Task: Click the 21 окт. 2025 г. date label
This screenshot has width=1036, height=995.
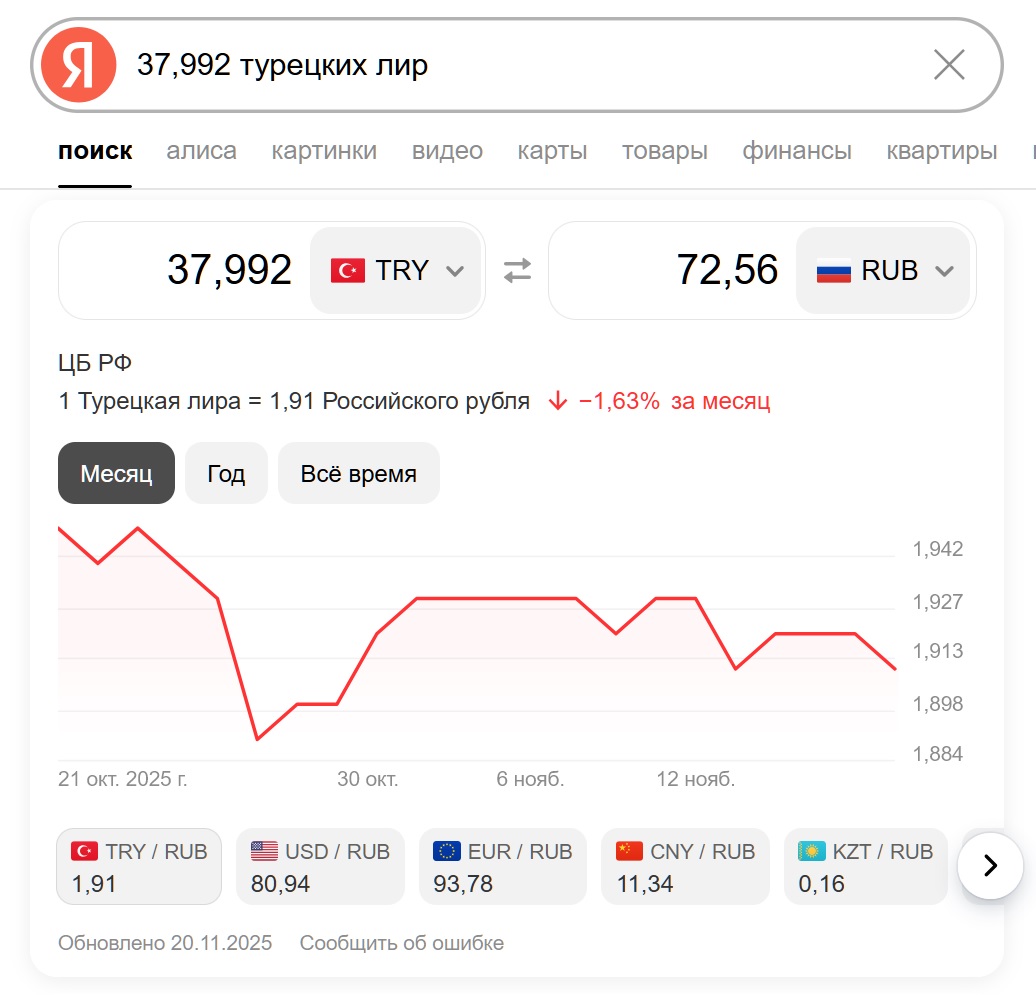Action: tap(123, 779)
